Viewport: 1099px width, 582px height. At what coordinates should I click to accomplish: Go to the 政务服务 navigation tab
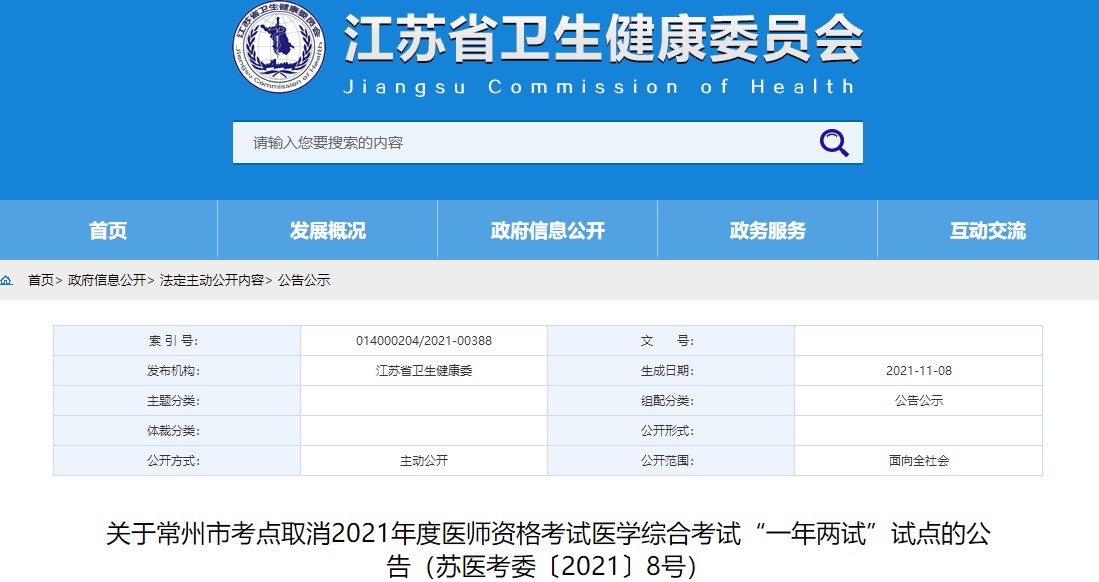pos(767,231)
